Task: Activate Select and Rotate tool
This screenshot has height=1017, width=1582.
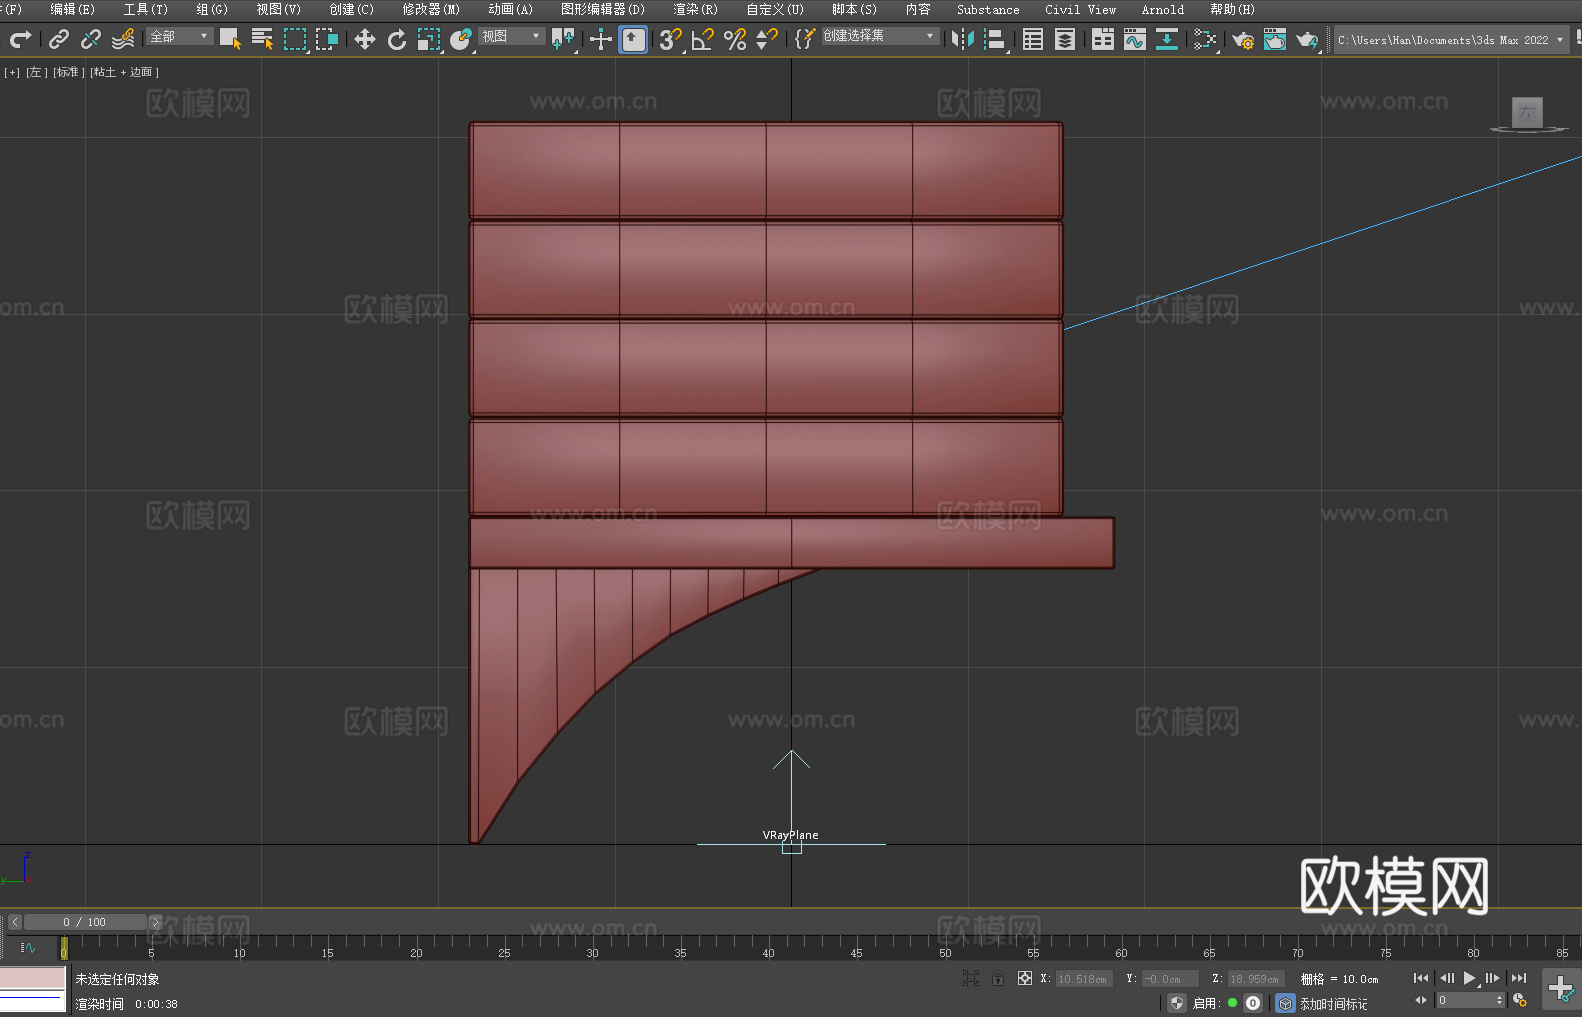Action: tap(397, 39)
